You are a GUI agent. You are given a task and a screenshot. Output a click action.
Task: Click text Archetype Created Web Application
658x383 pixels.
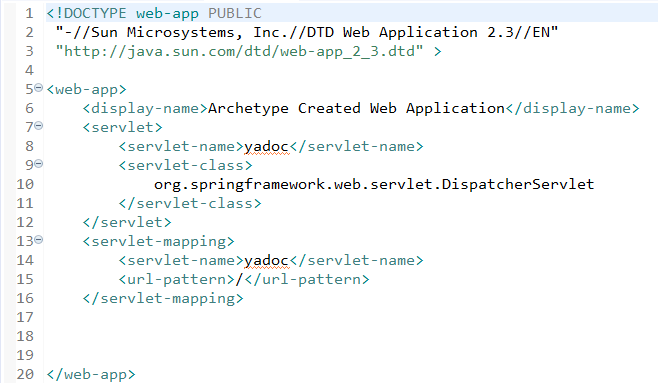coord(356,109)
